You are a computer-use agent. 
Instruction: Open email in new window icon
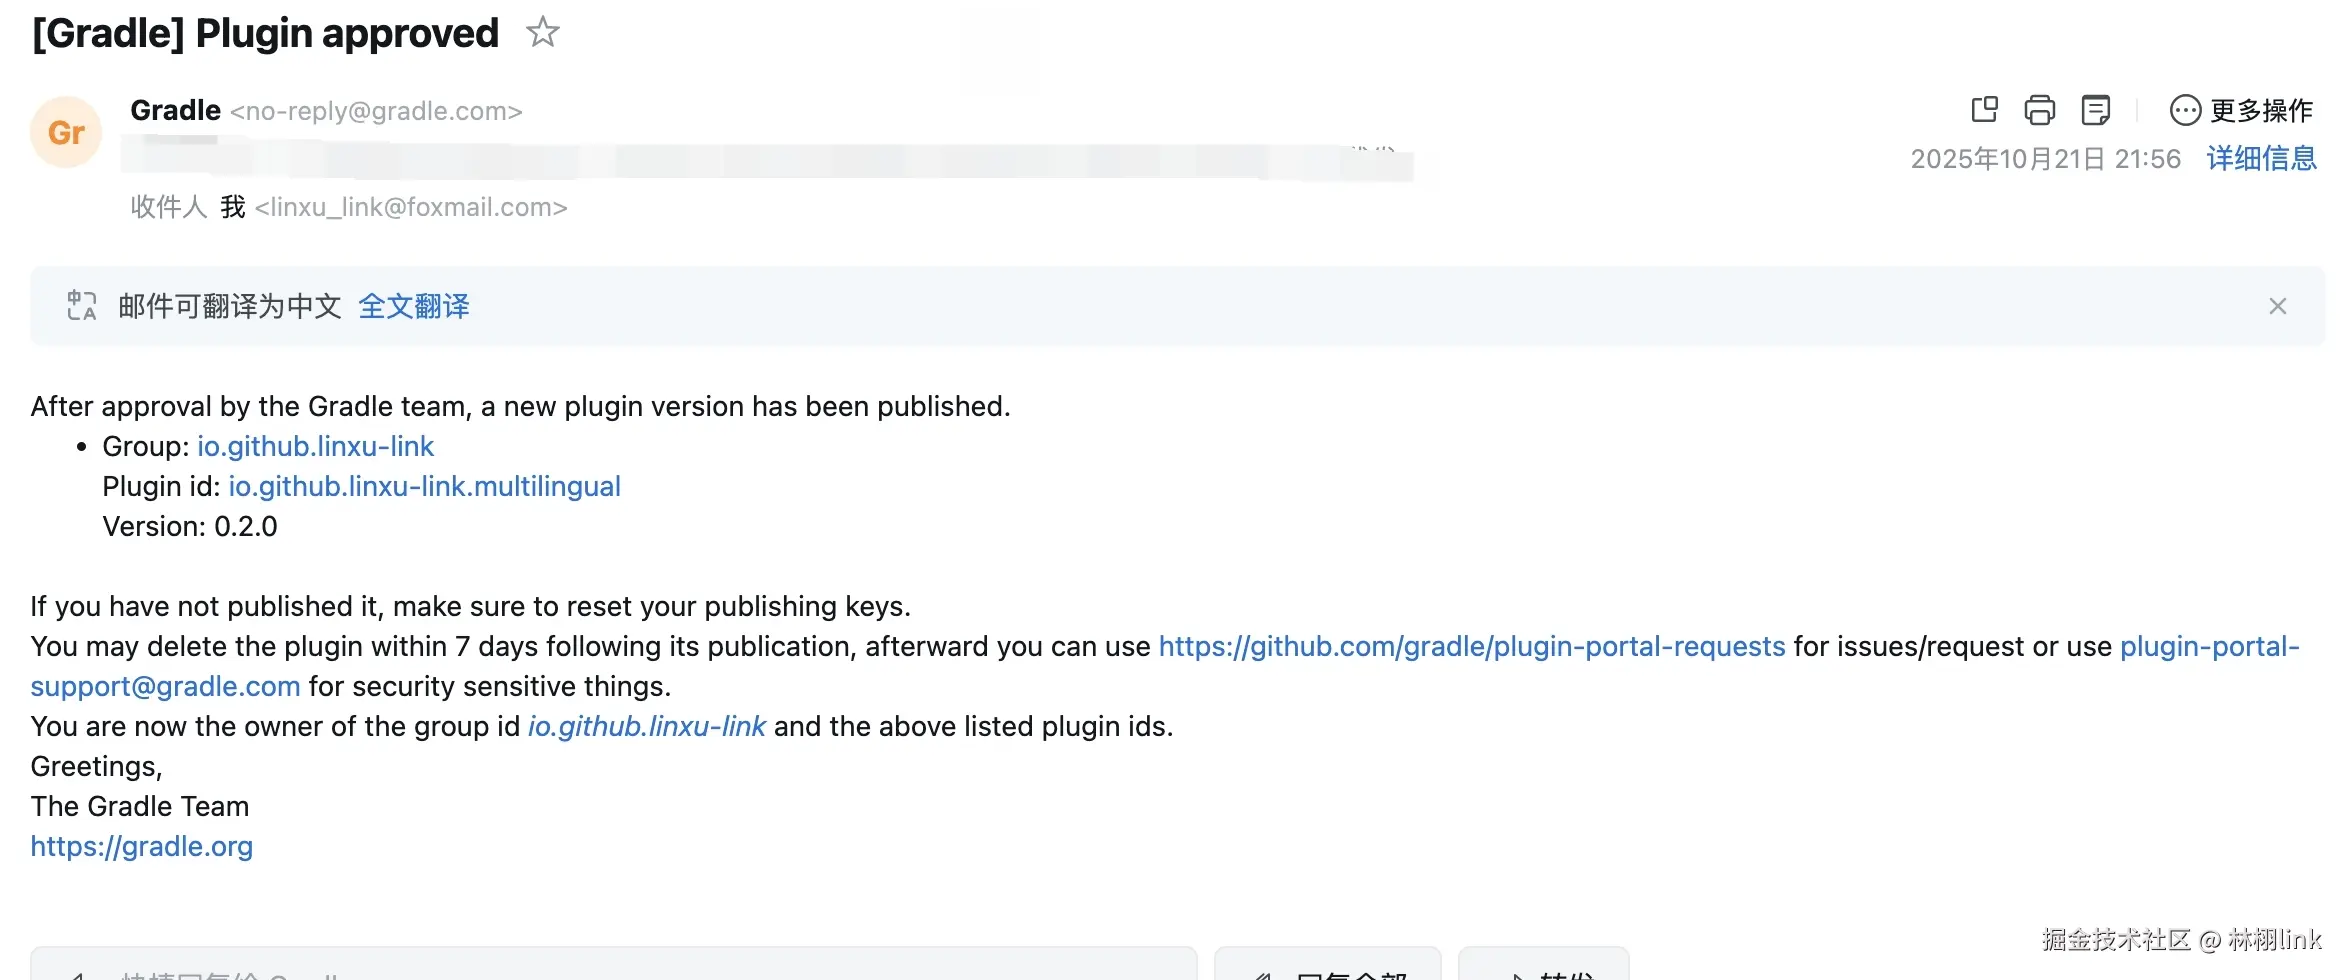(x=1985, y=110)
